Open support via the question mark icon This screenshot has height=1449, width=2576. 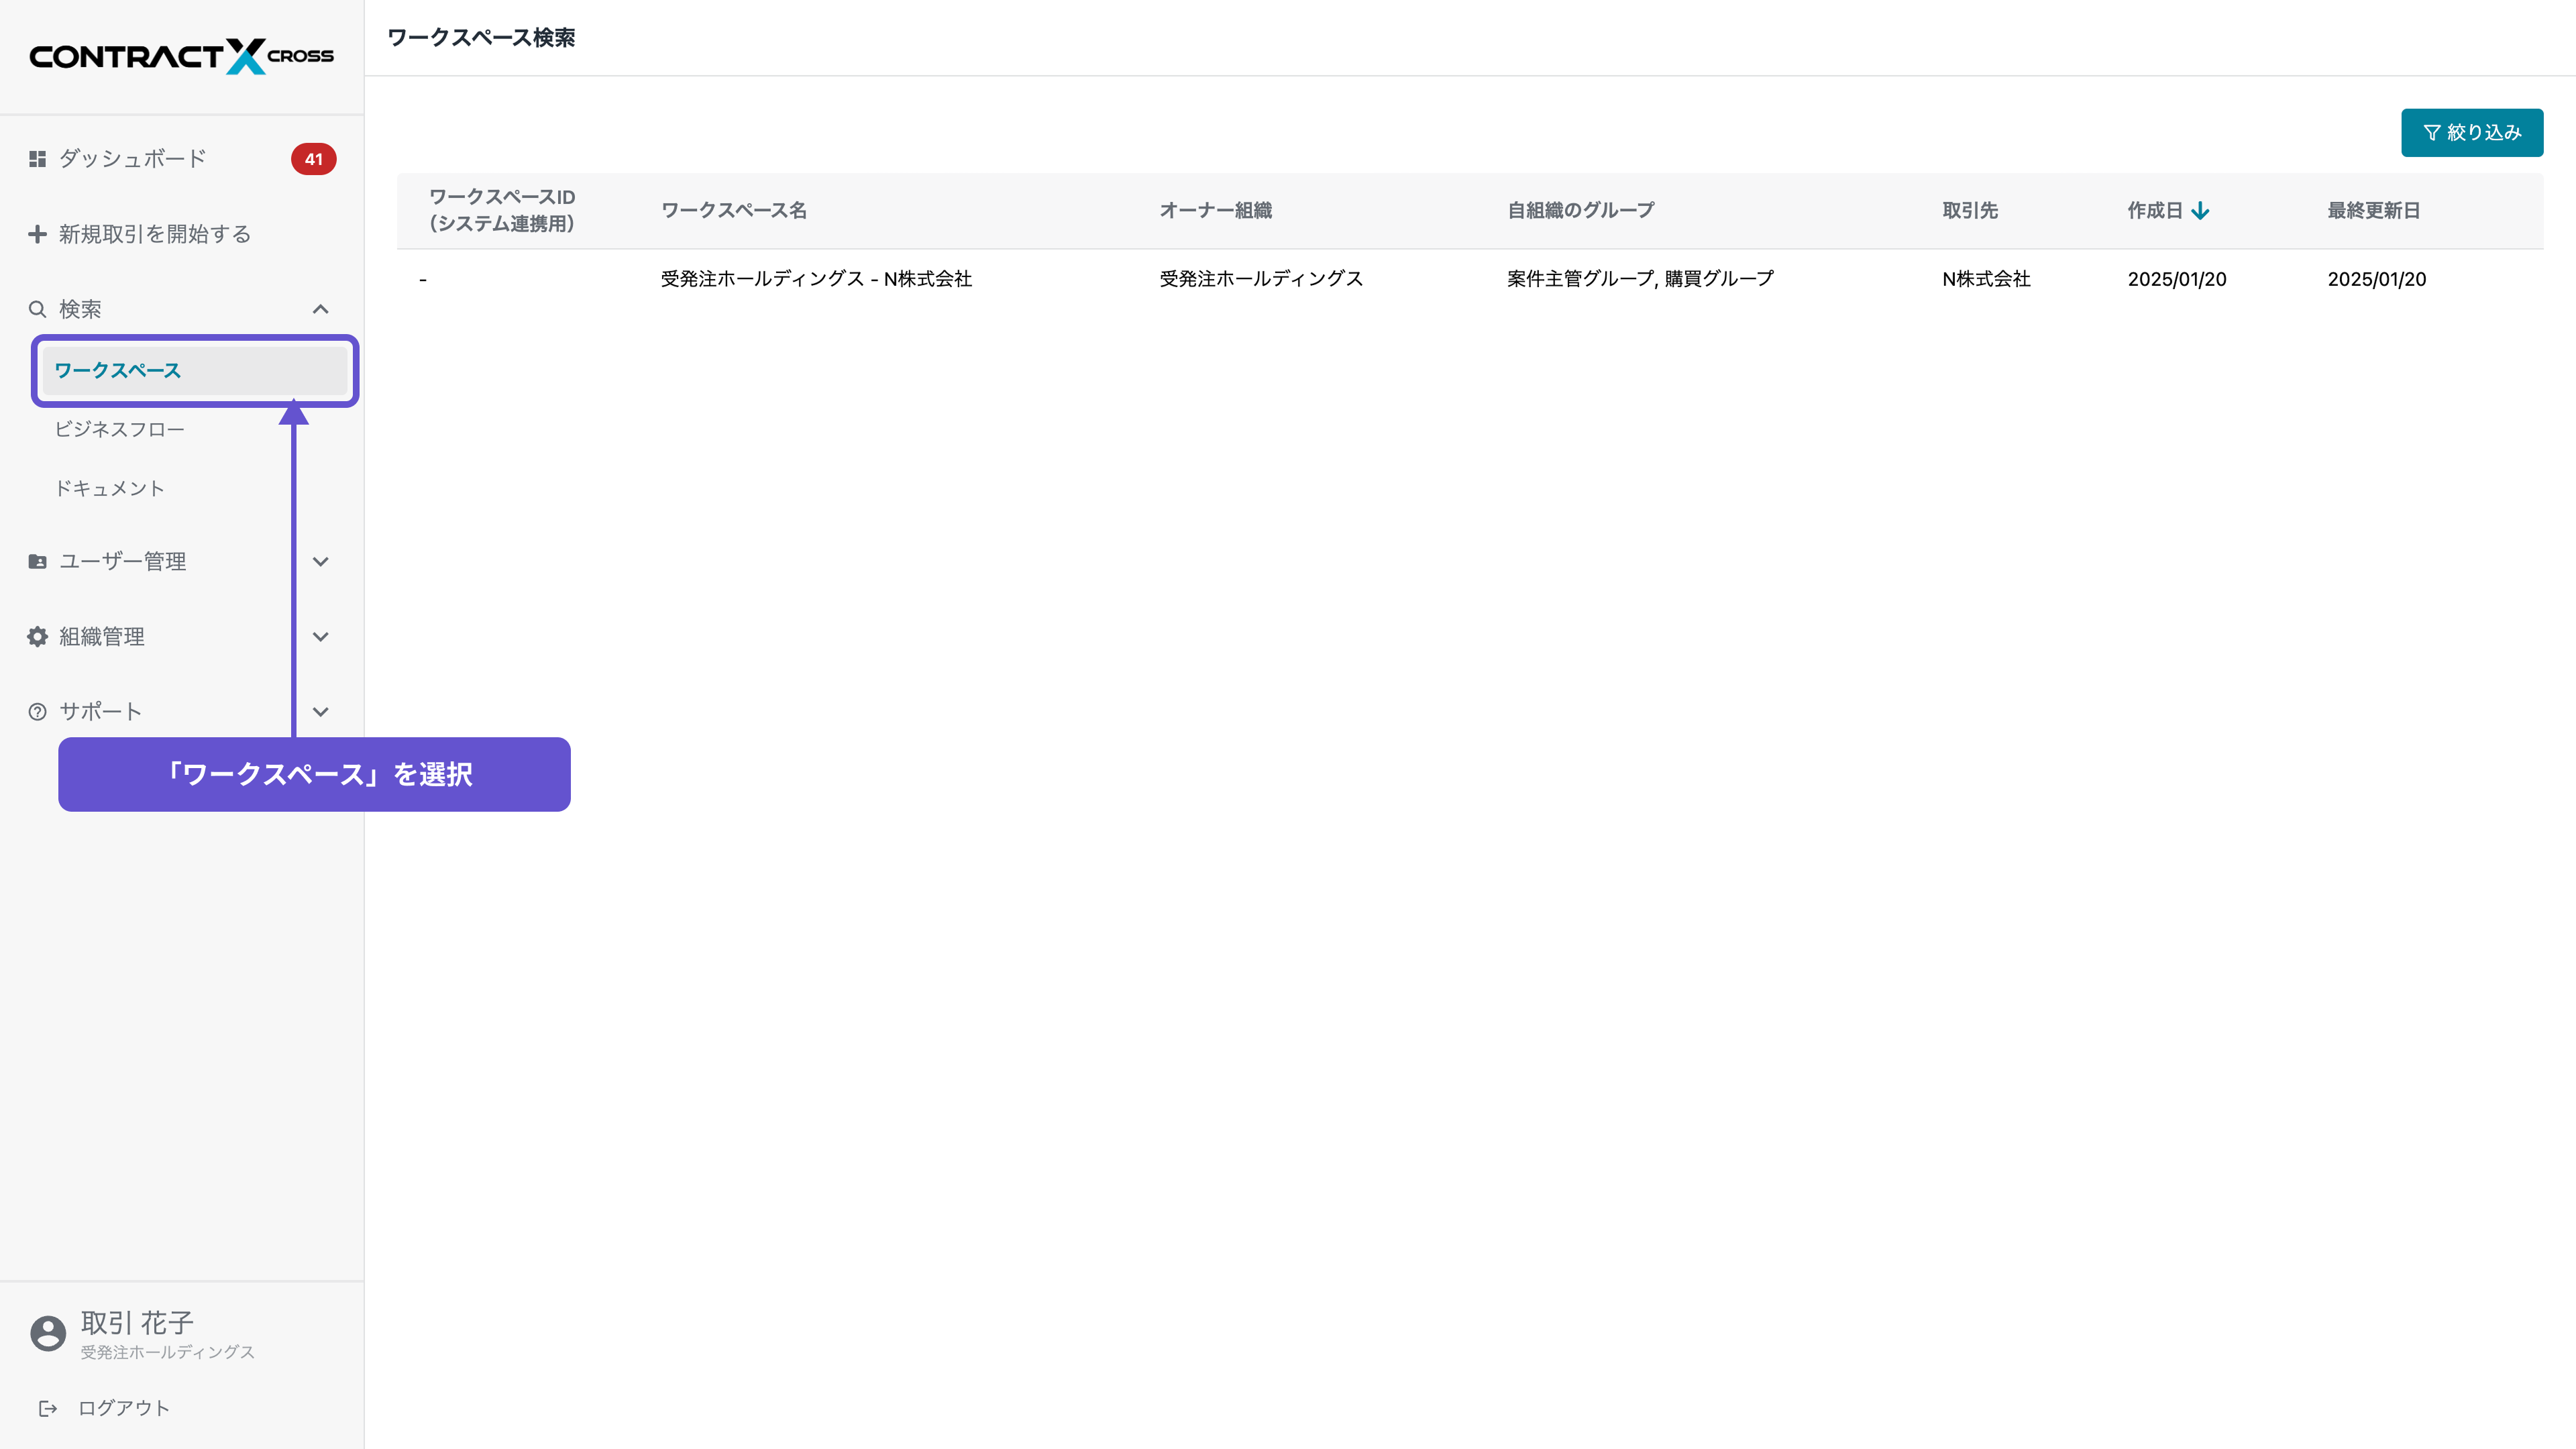coord(36,711)
